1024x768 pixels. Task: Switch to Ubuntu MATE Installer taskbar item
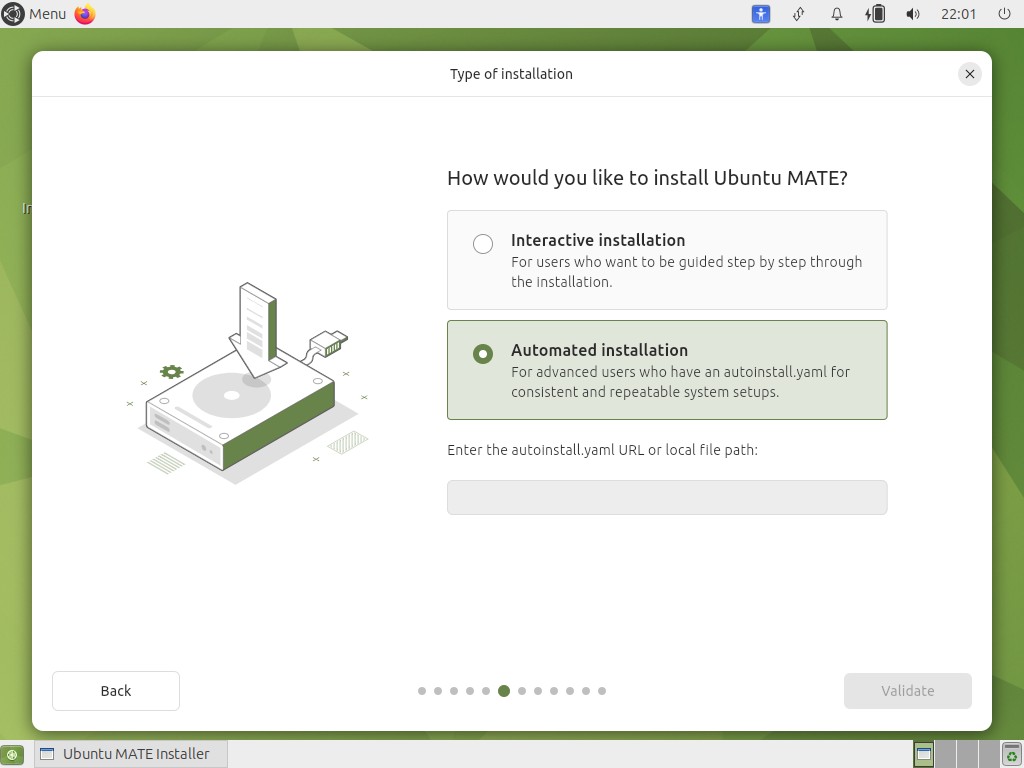(x=132, y=754)
